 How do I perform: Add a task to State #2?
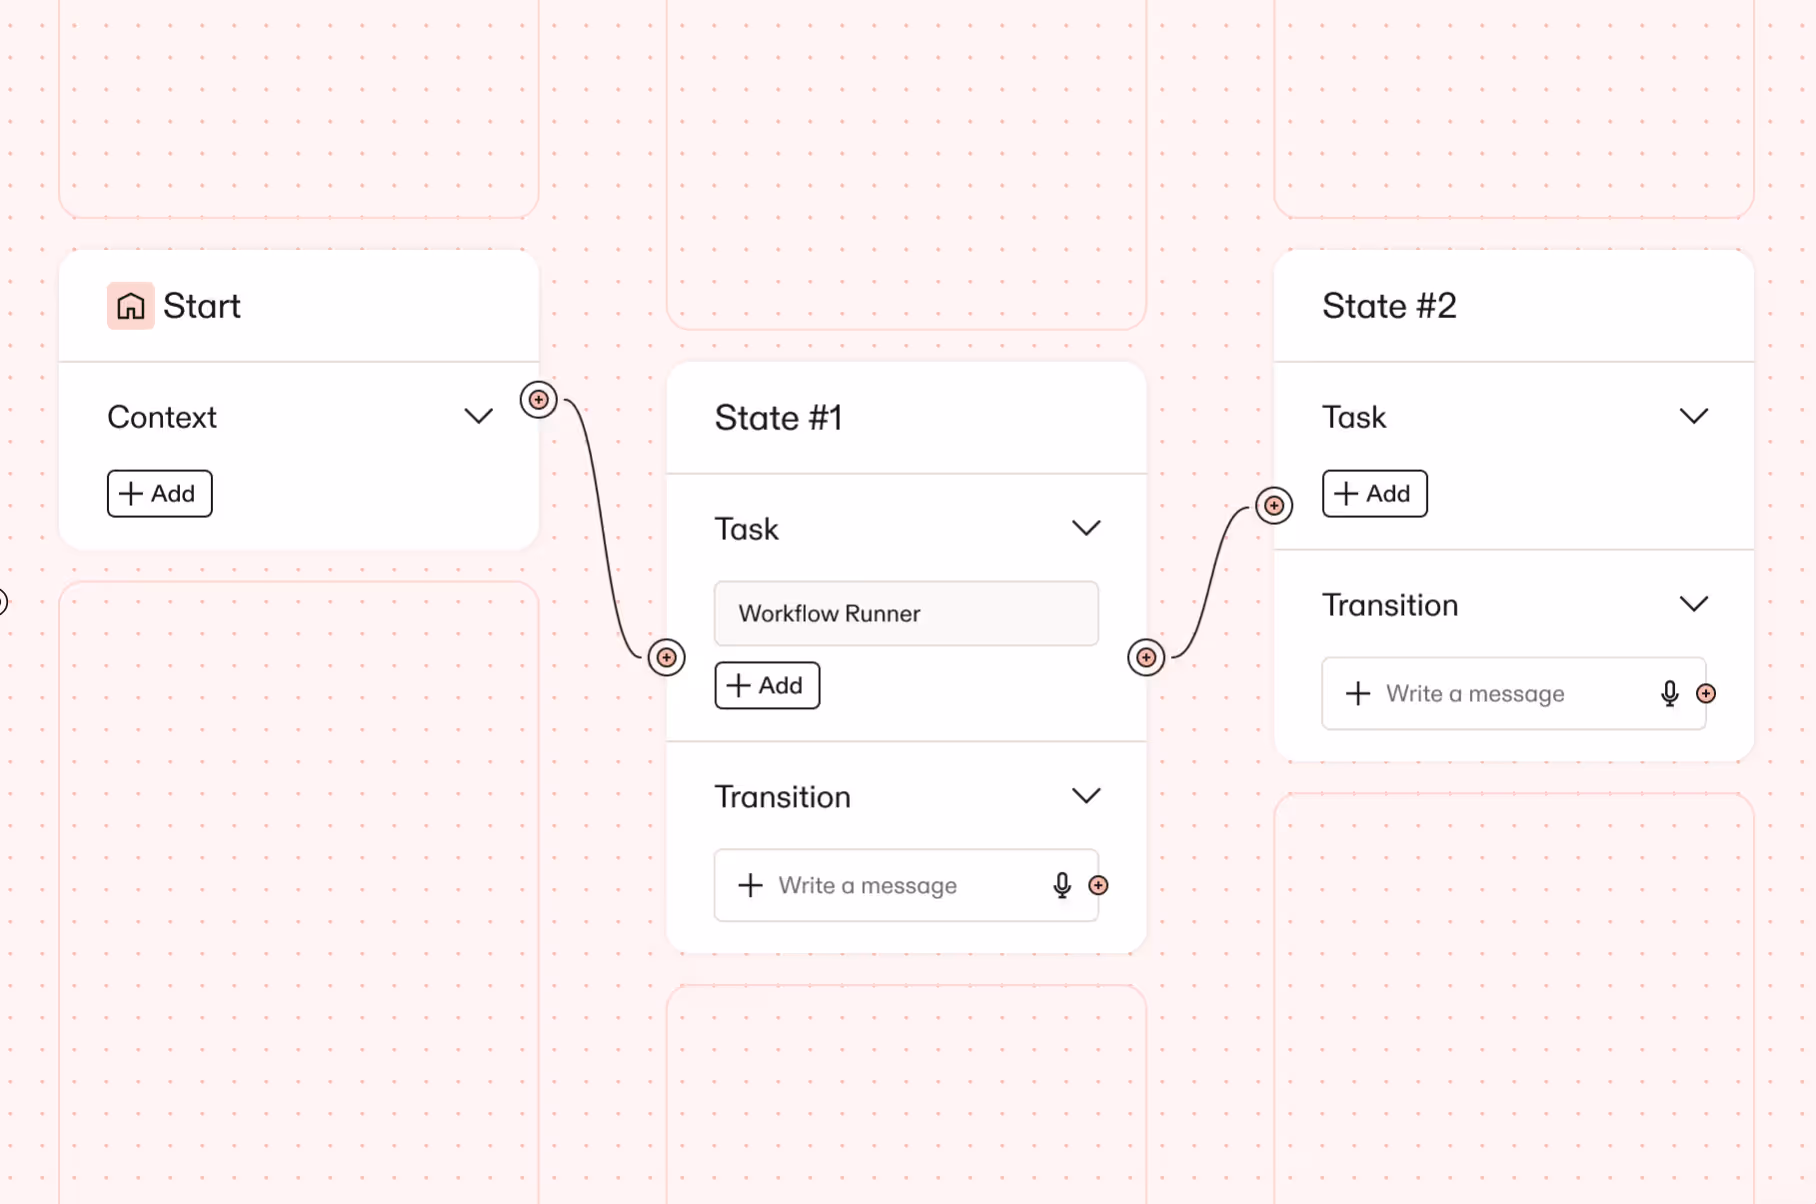pos(1374,494)
